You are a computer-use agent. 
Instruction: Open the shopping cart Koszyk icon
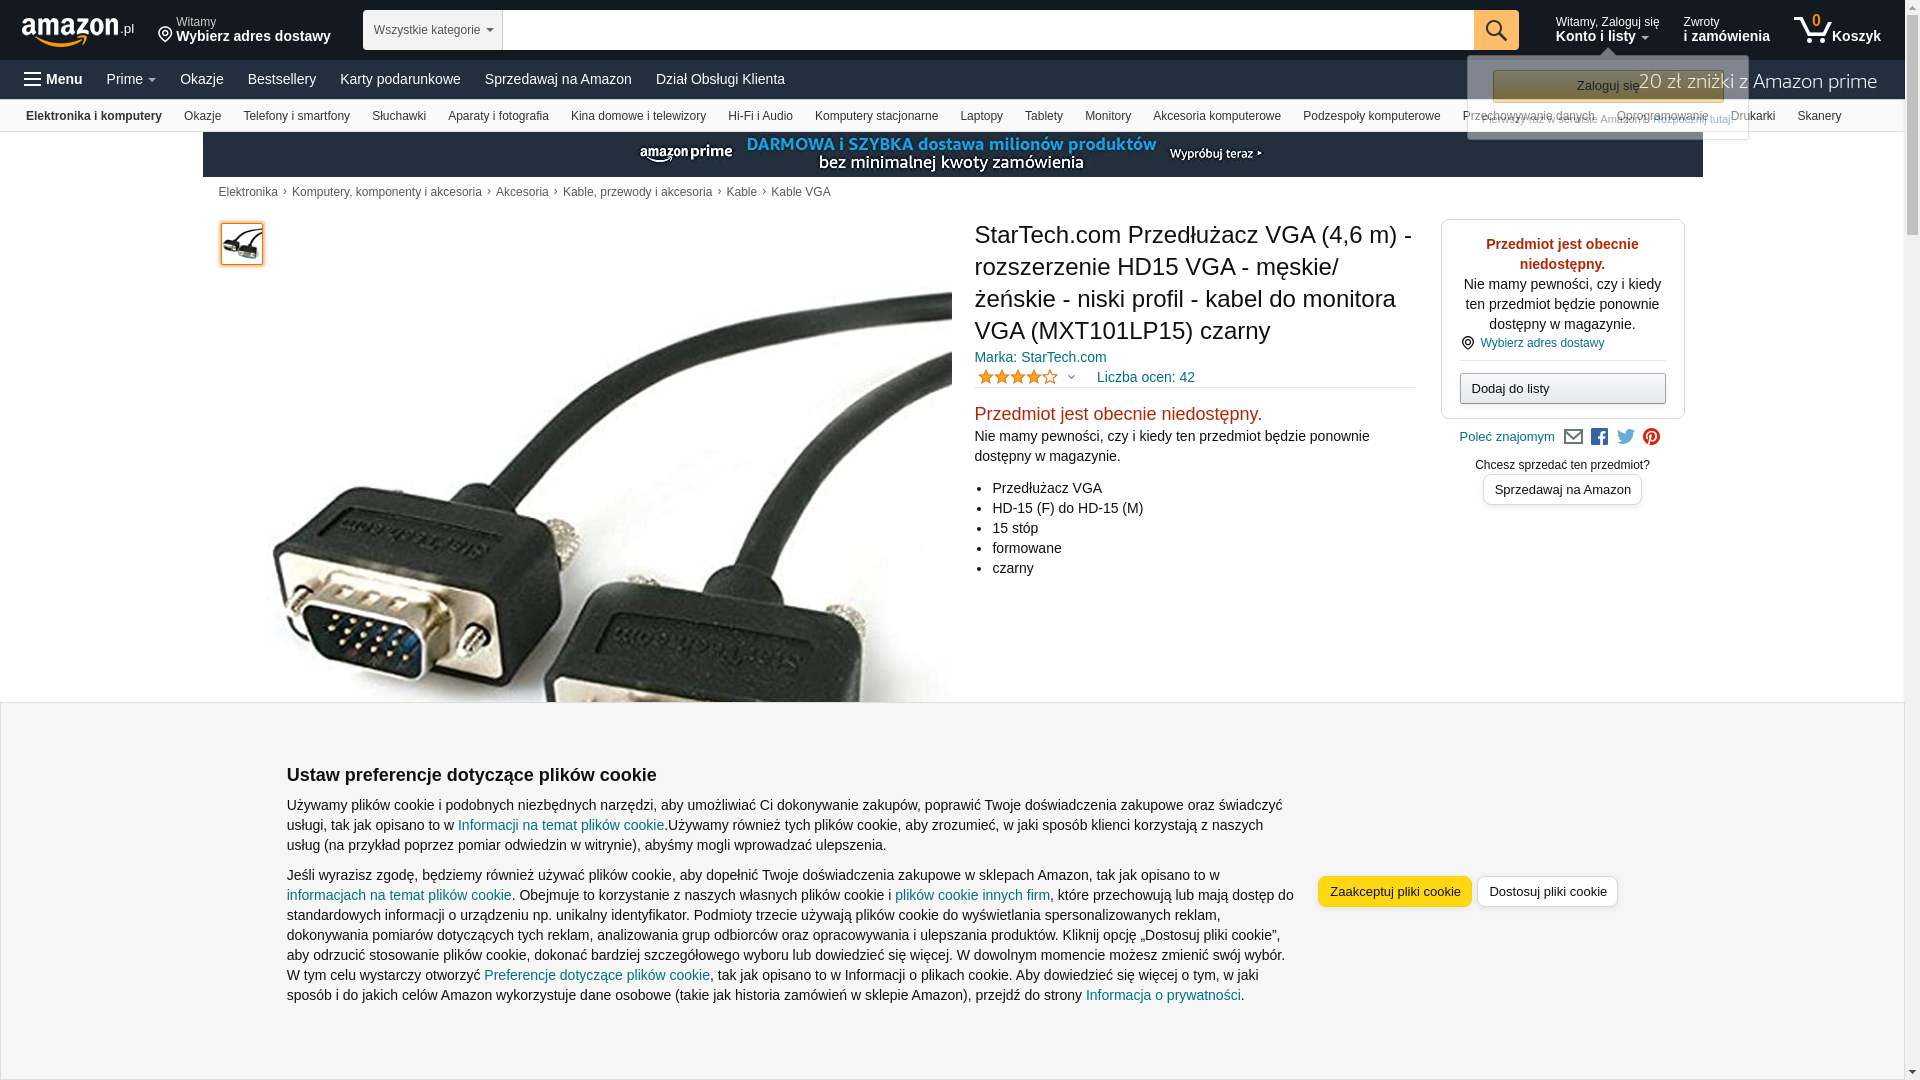[1837, 30]
